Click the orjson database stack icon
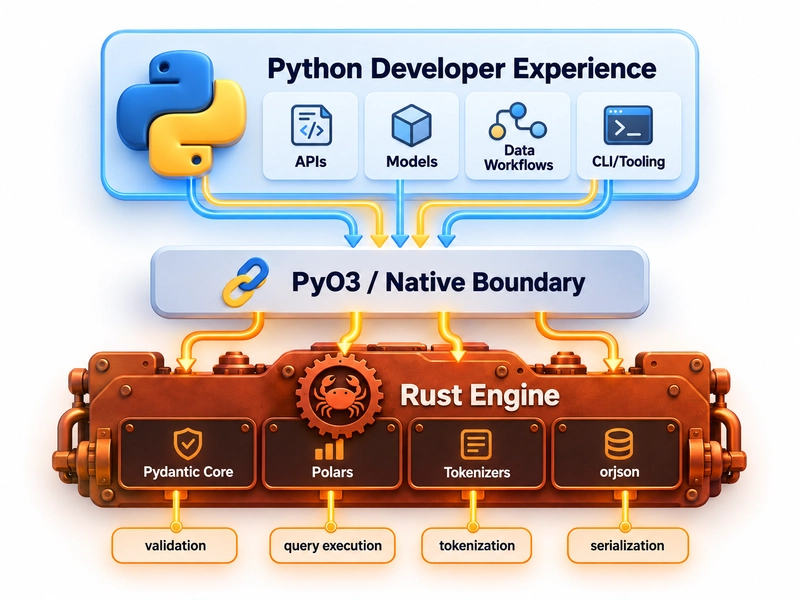 point(619,444)
